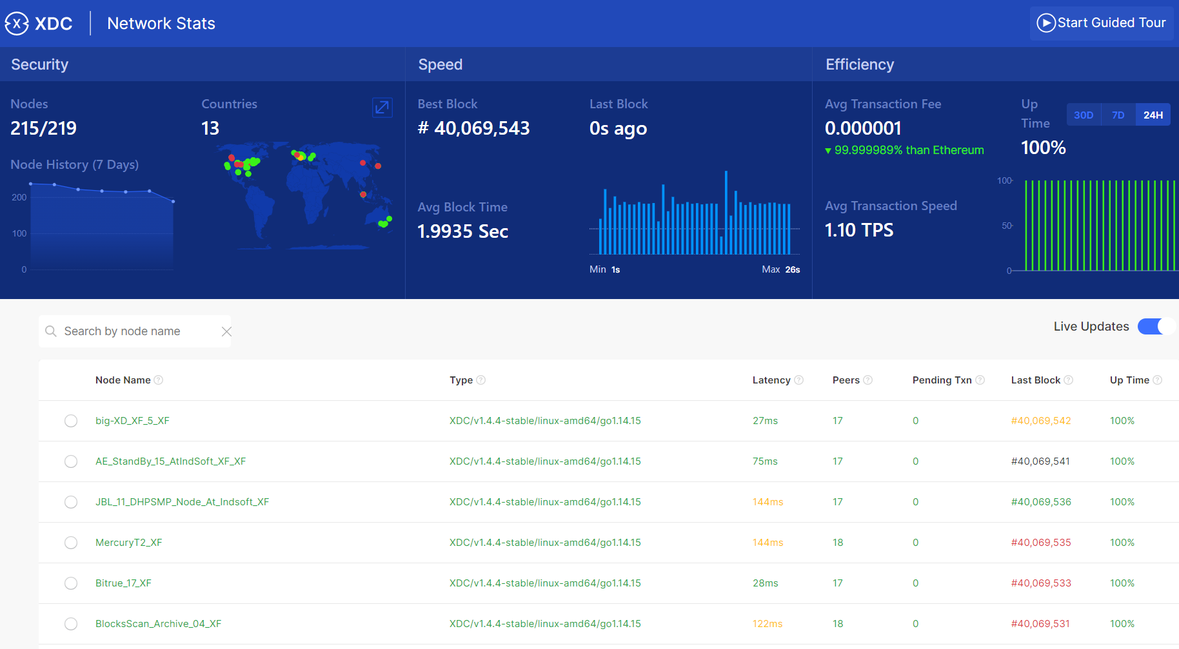Viewport: 1179px width, 649px height.
Task: Click last block #40,069,542 in the first row
Action: point(1041,420)
